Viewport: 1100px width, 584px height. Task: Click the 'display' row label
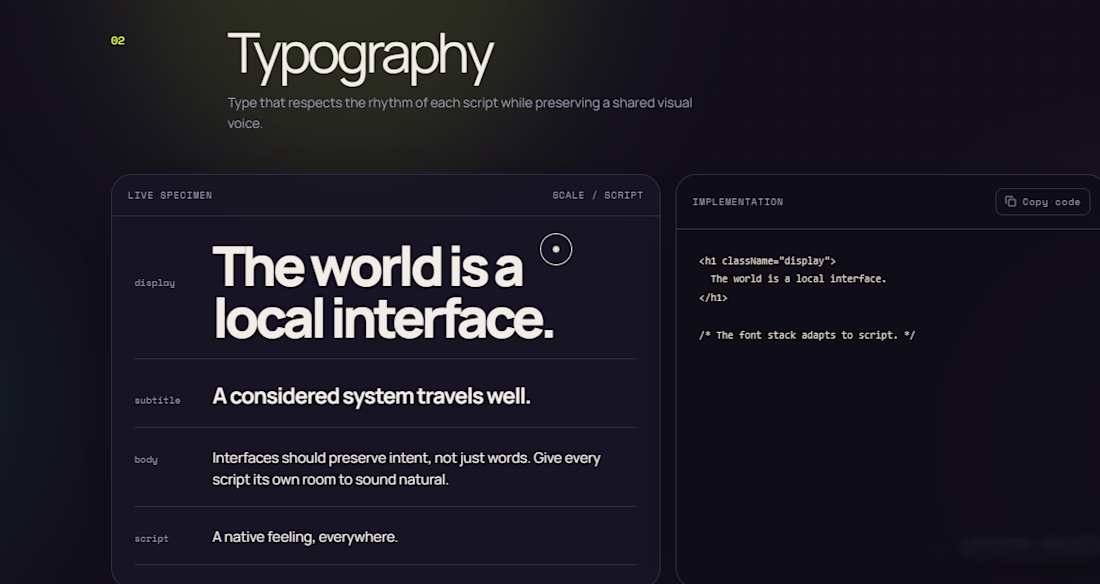click(x=154, y=283)
